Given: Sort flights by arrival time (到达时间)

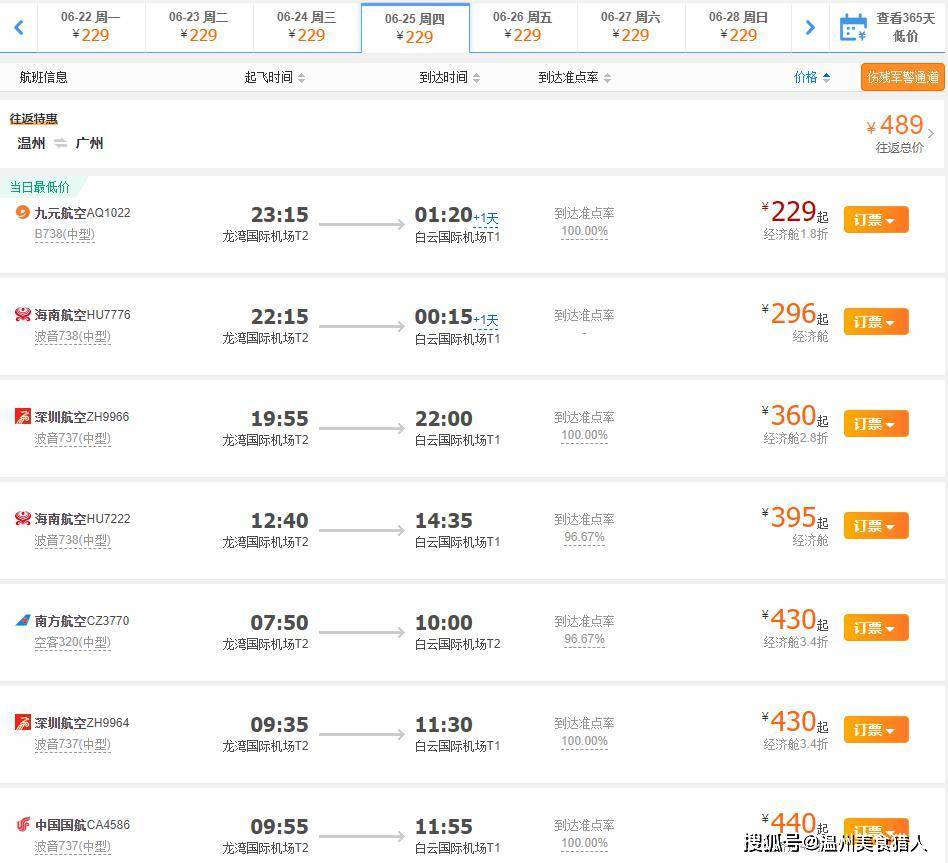Looking at the screenshot, I should 449,77.
